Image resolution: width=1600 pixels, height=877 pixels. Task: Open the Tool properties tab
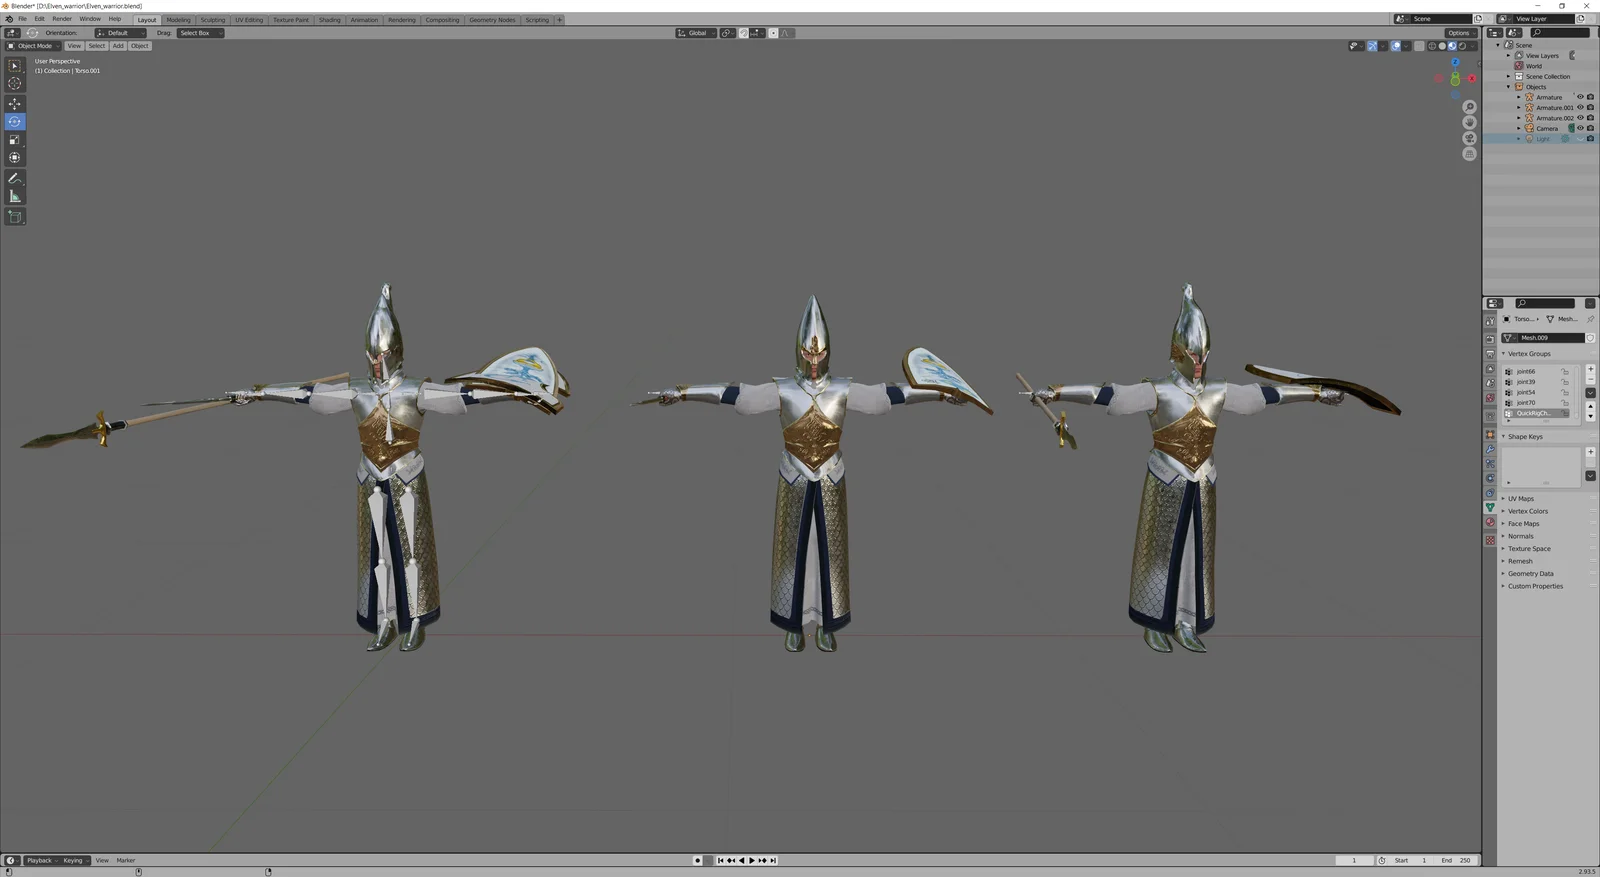point(1490,321)
